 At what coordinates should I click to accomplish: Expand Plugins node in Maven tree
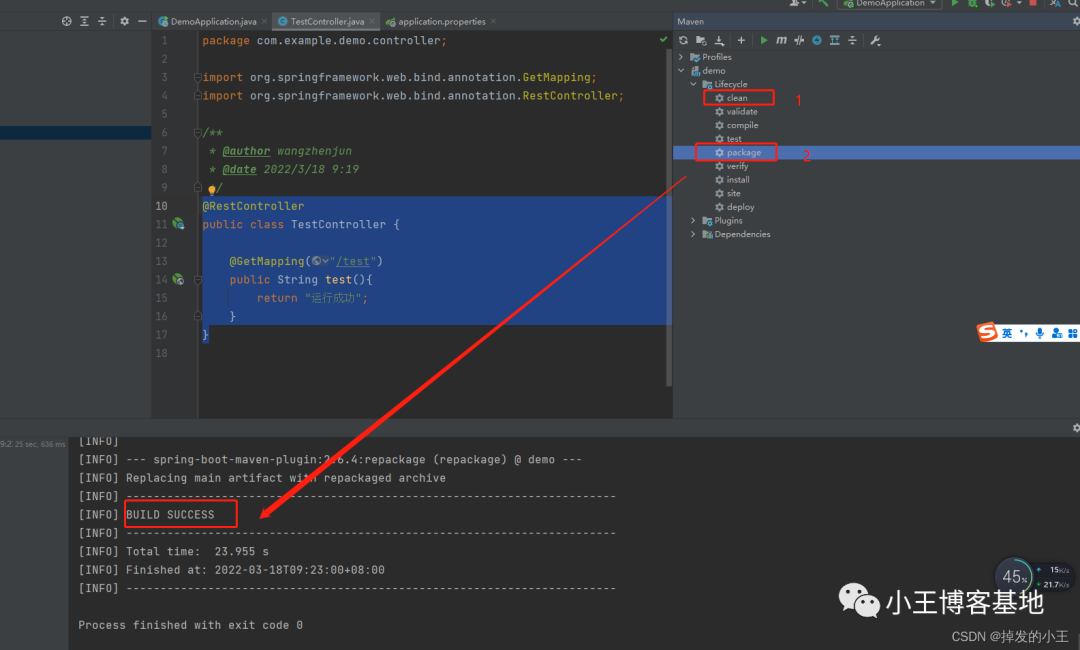694,220
